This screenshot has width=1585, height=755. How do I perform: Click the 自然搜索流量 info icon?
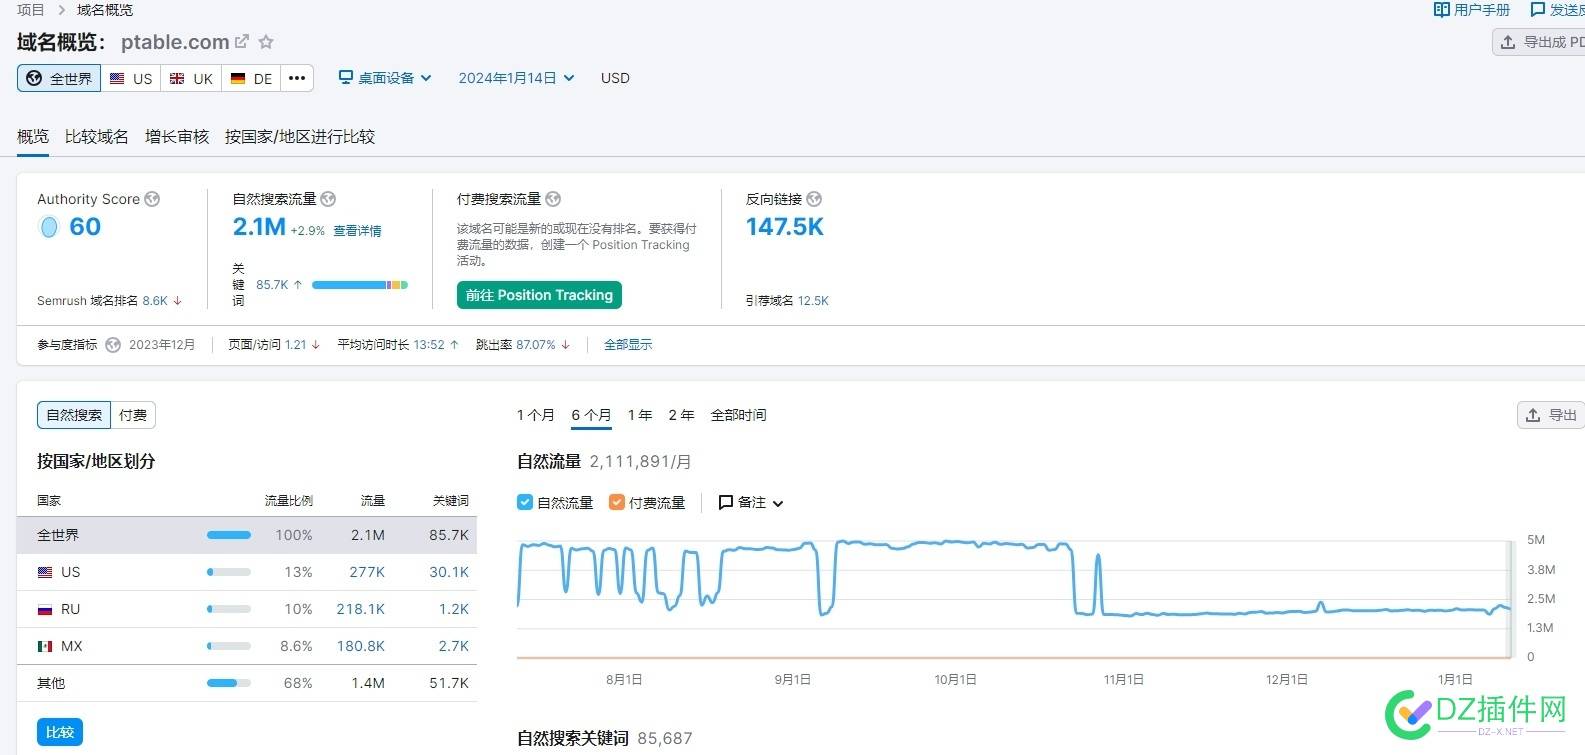click(x=328, y=199)
